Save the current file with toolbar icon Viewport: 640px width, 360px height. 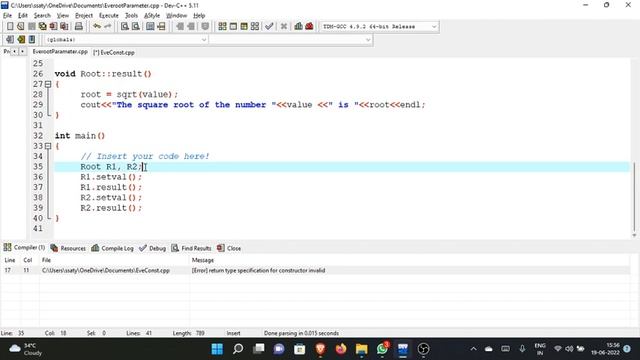(32, 27)
